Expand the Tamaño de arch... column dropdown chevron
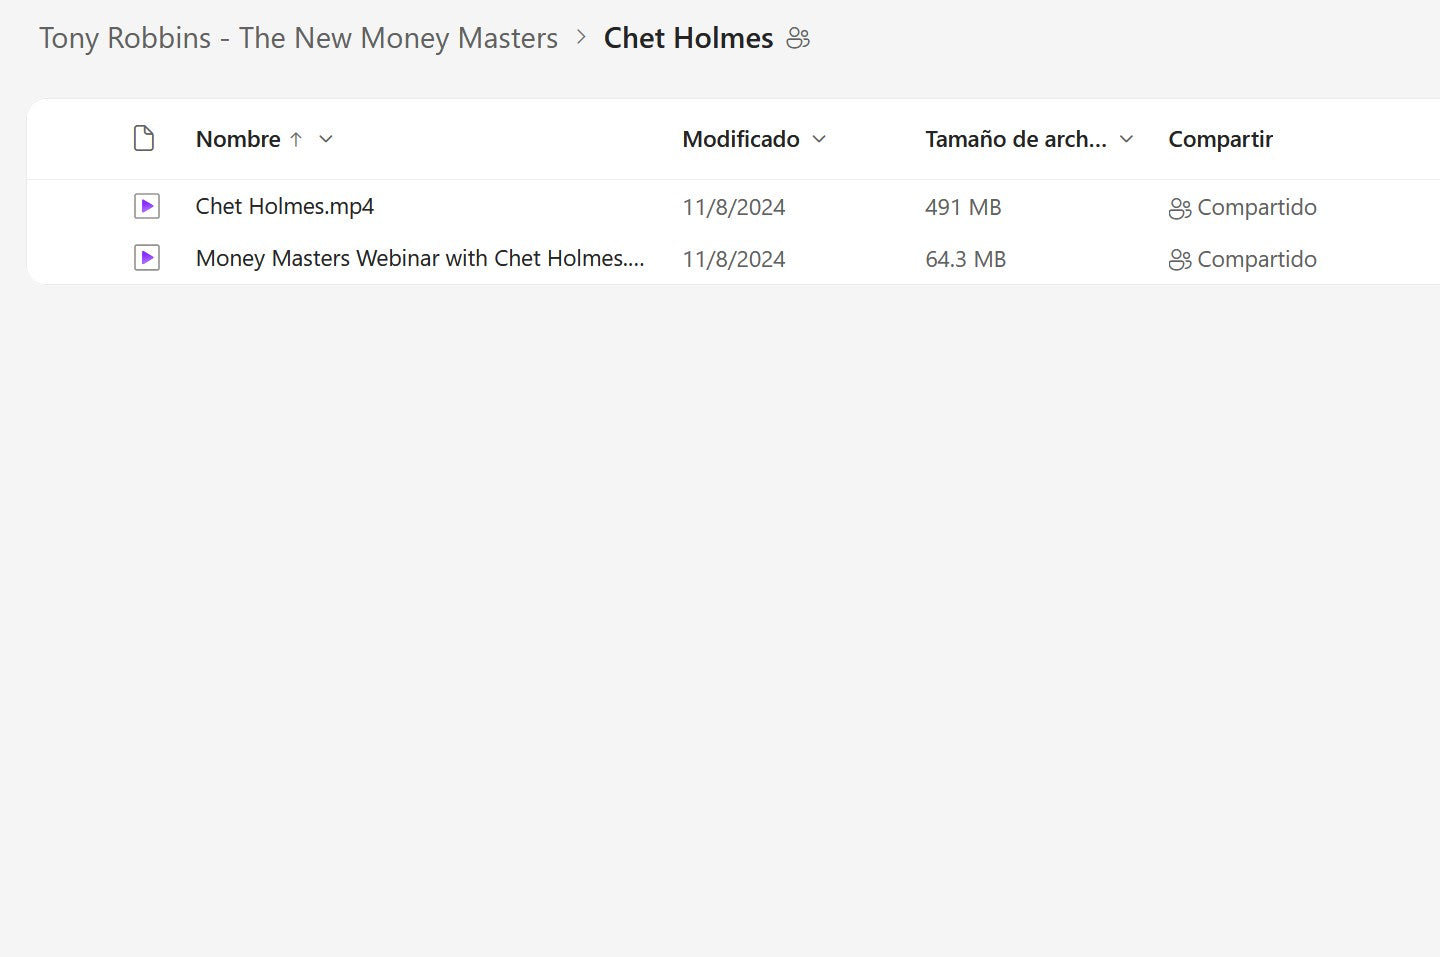1440x957 pixels. tap(1126, 139)
